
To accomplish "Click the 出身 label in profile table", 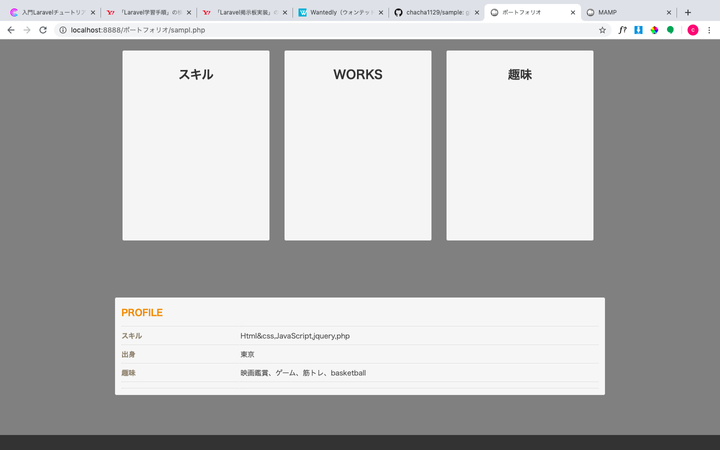I will tap(128, 354).
